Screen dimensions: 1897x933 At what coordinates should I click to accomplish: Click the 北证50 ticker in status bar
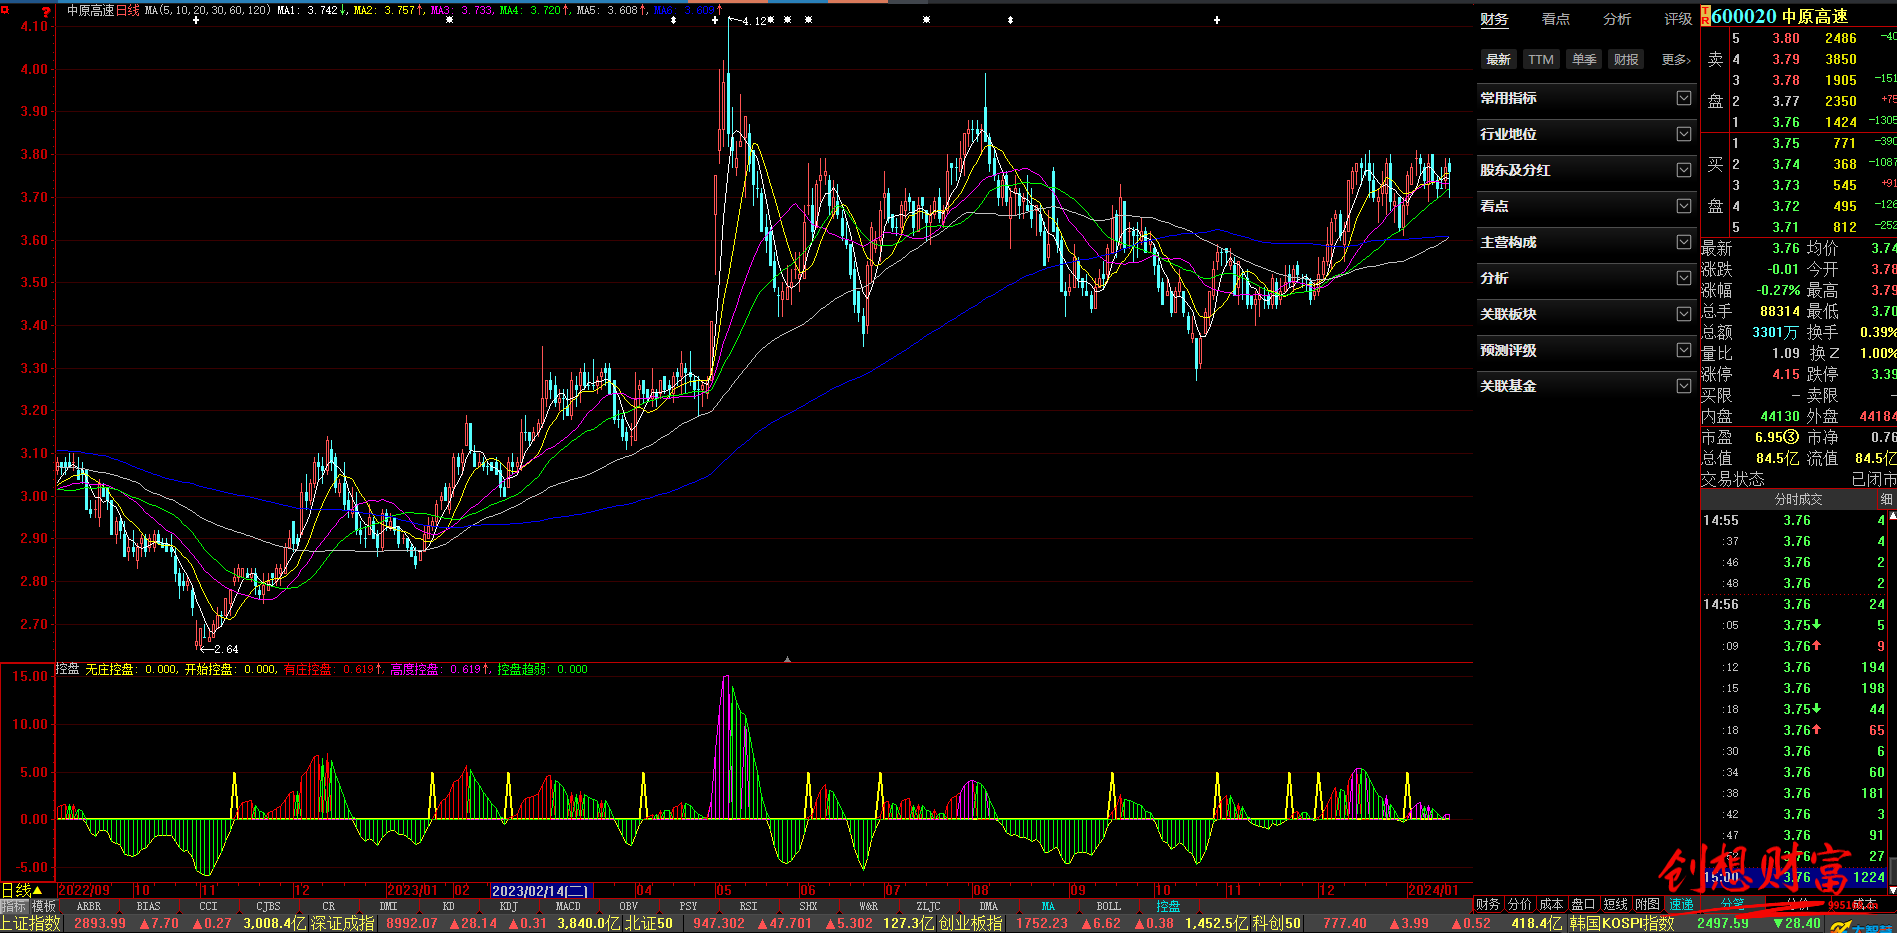649,923
